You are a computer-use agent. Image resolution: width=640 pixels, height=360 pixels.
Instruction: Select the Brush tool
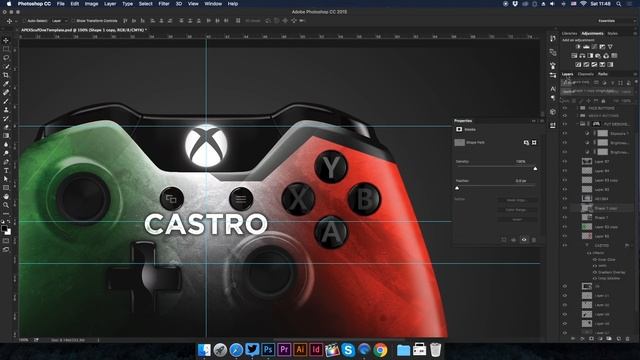point(6,101)
